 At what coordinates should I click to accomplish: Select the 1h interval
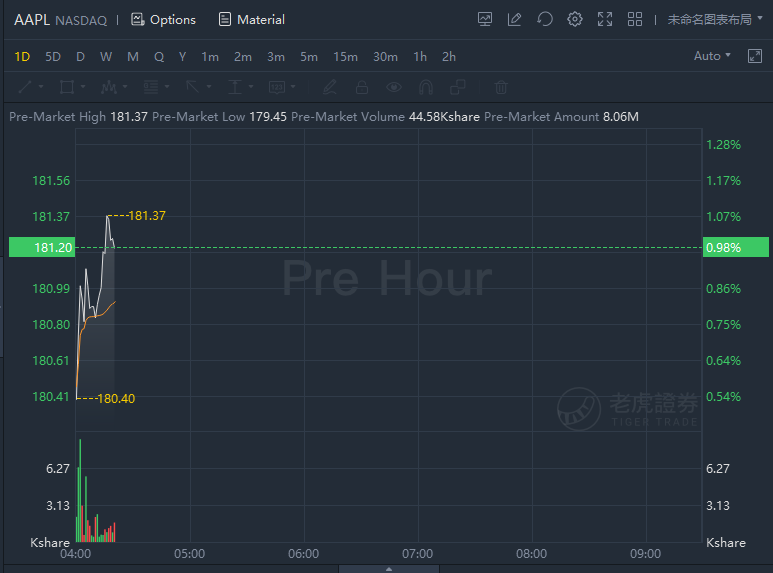[420, 57]
